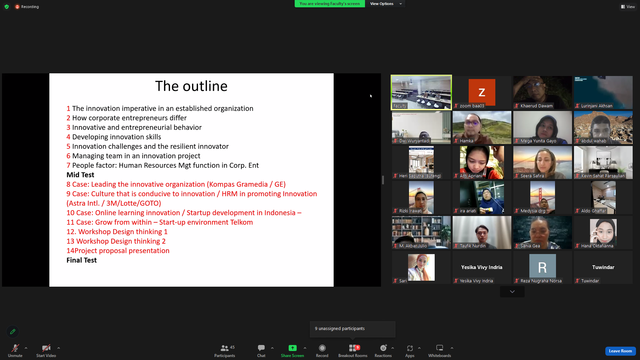The width and height of the screenshot is (640, 360).
Task: Expand caret next to Reactions
Action: point(393,348)
